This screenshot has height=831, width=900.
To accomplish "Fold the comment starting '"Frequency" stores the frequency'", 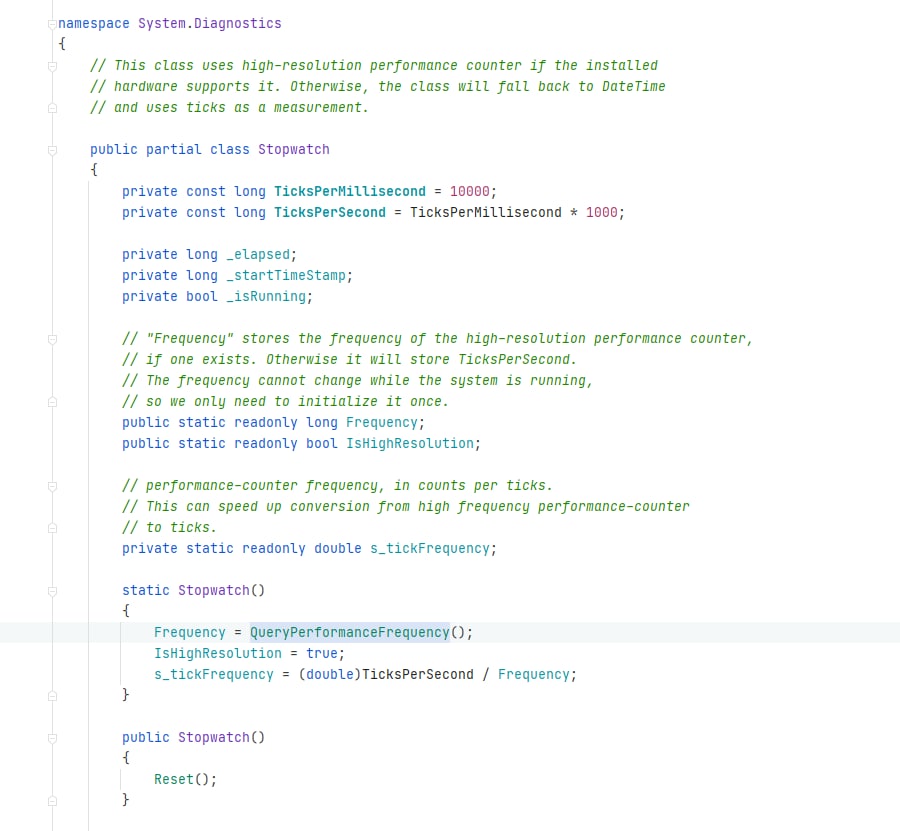I will pyautogui.click(x=52, y=339).
